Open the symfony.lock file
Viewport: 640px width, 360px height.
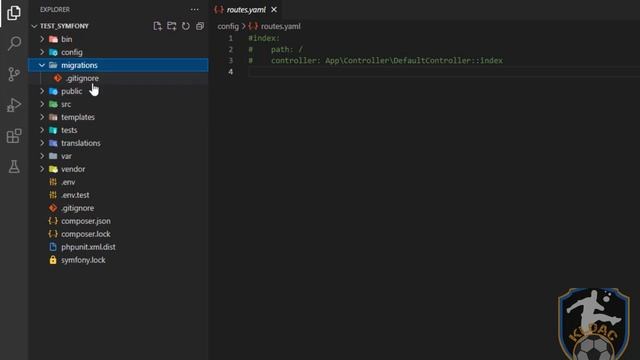[x=83, y=260]
